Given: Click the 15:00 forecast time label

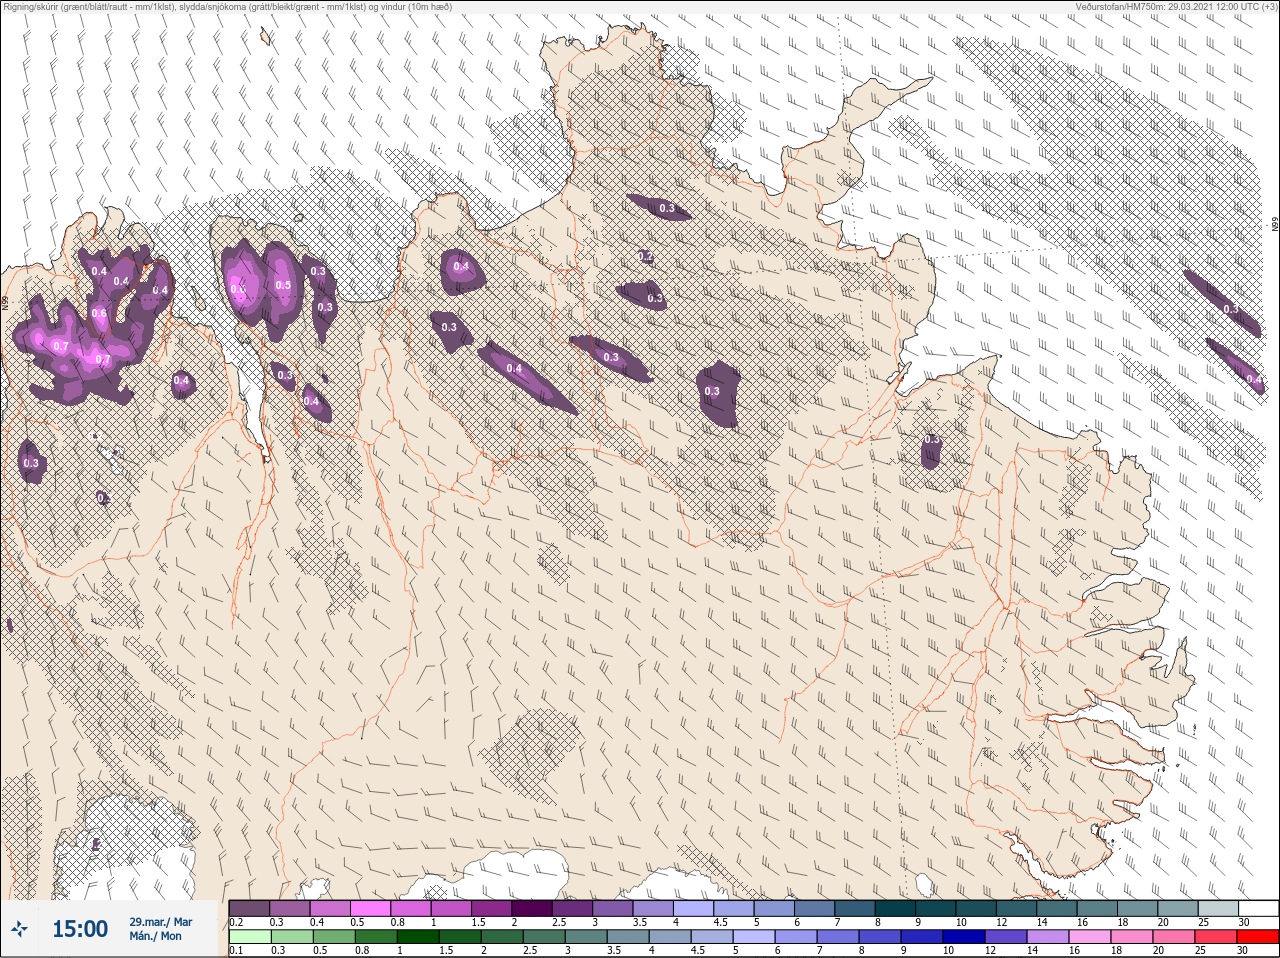Looking at the screenshot, I should (80, 929).
